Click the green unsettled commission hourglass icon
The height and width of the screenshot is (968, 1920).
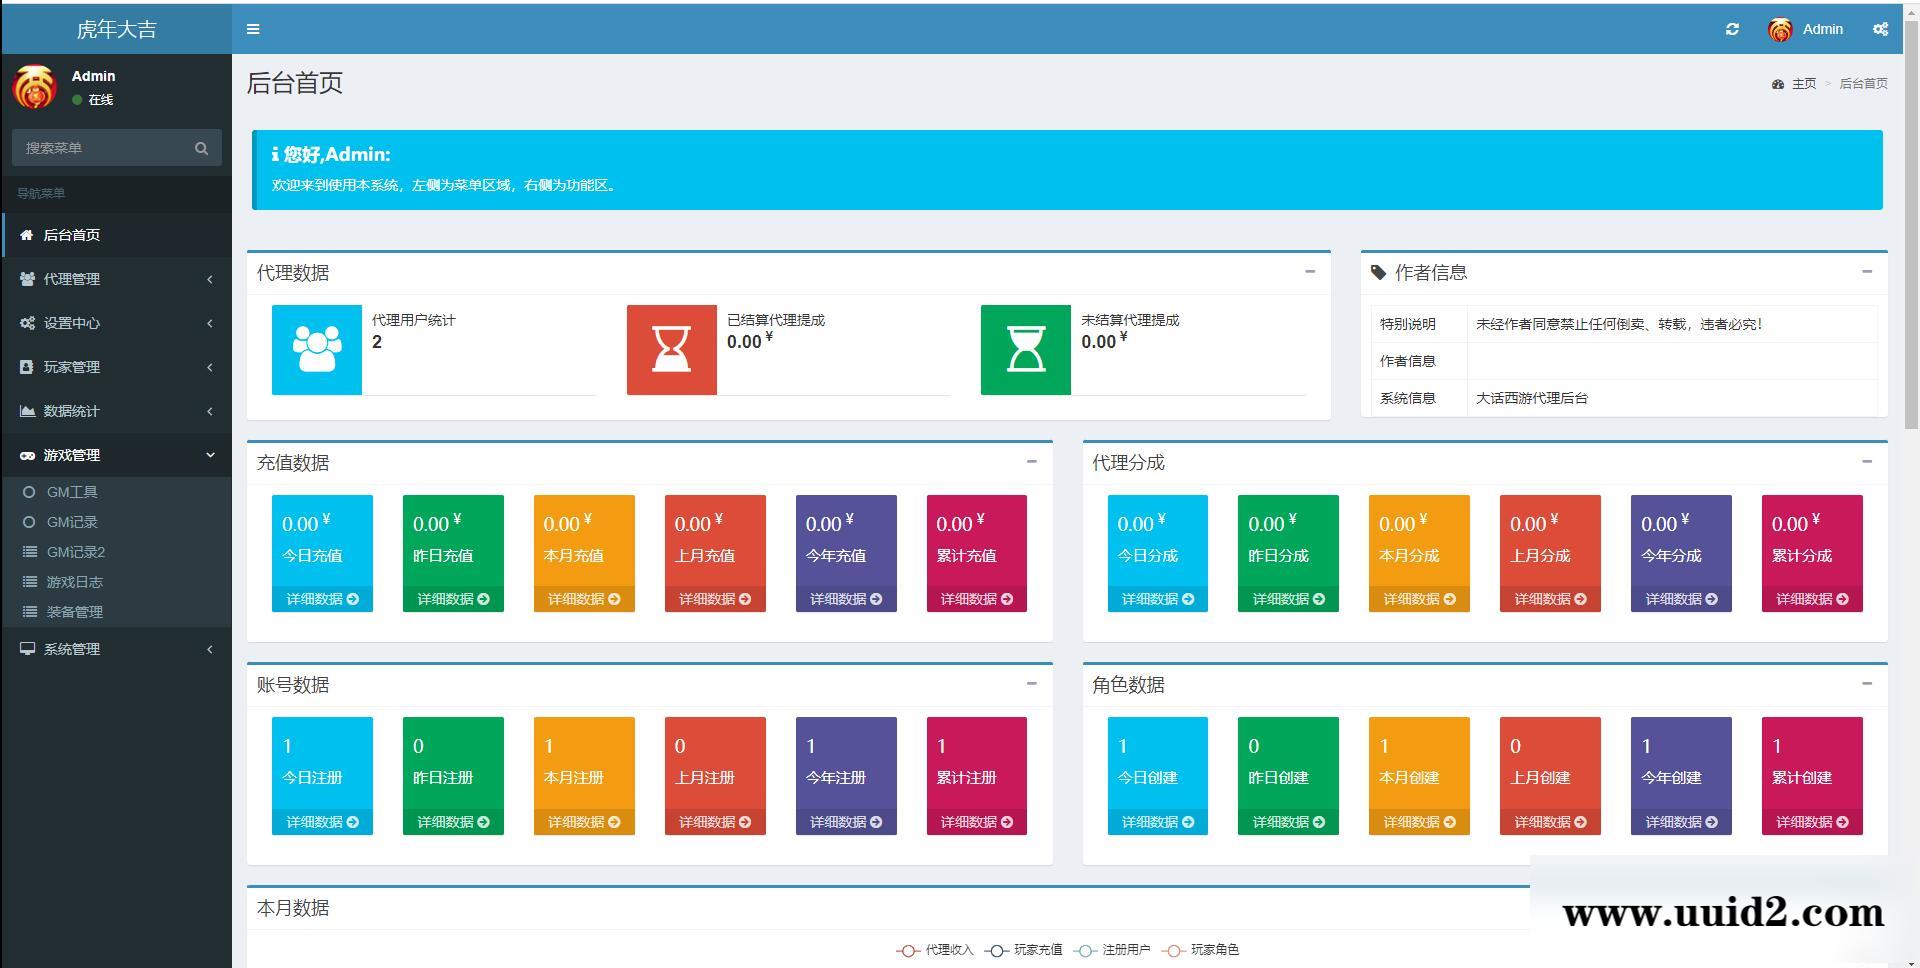pyautogui.click(x=1025, y=350)
